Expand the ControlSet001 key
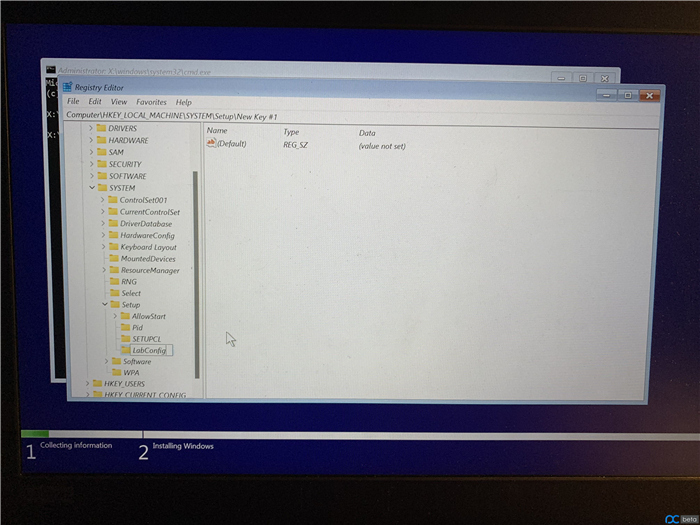The width and height of the screenshot is (700, 525). (103, 200)
